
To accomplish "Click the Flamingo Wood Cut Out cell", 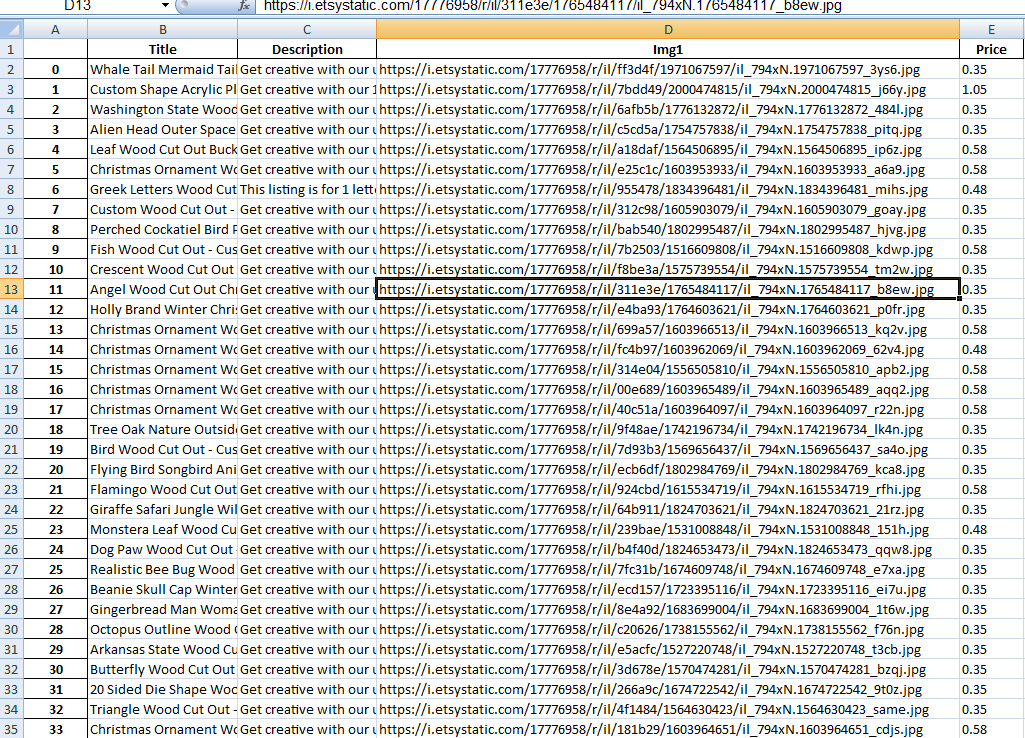I will click(162, 490).
